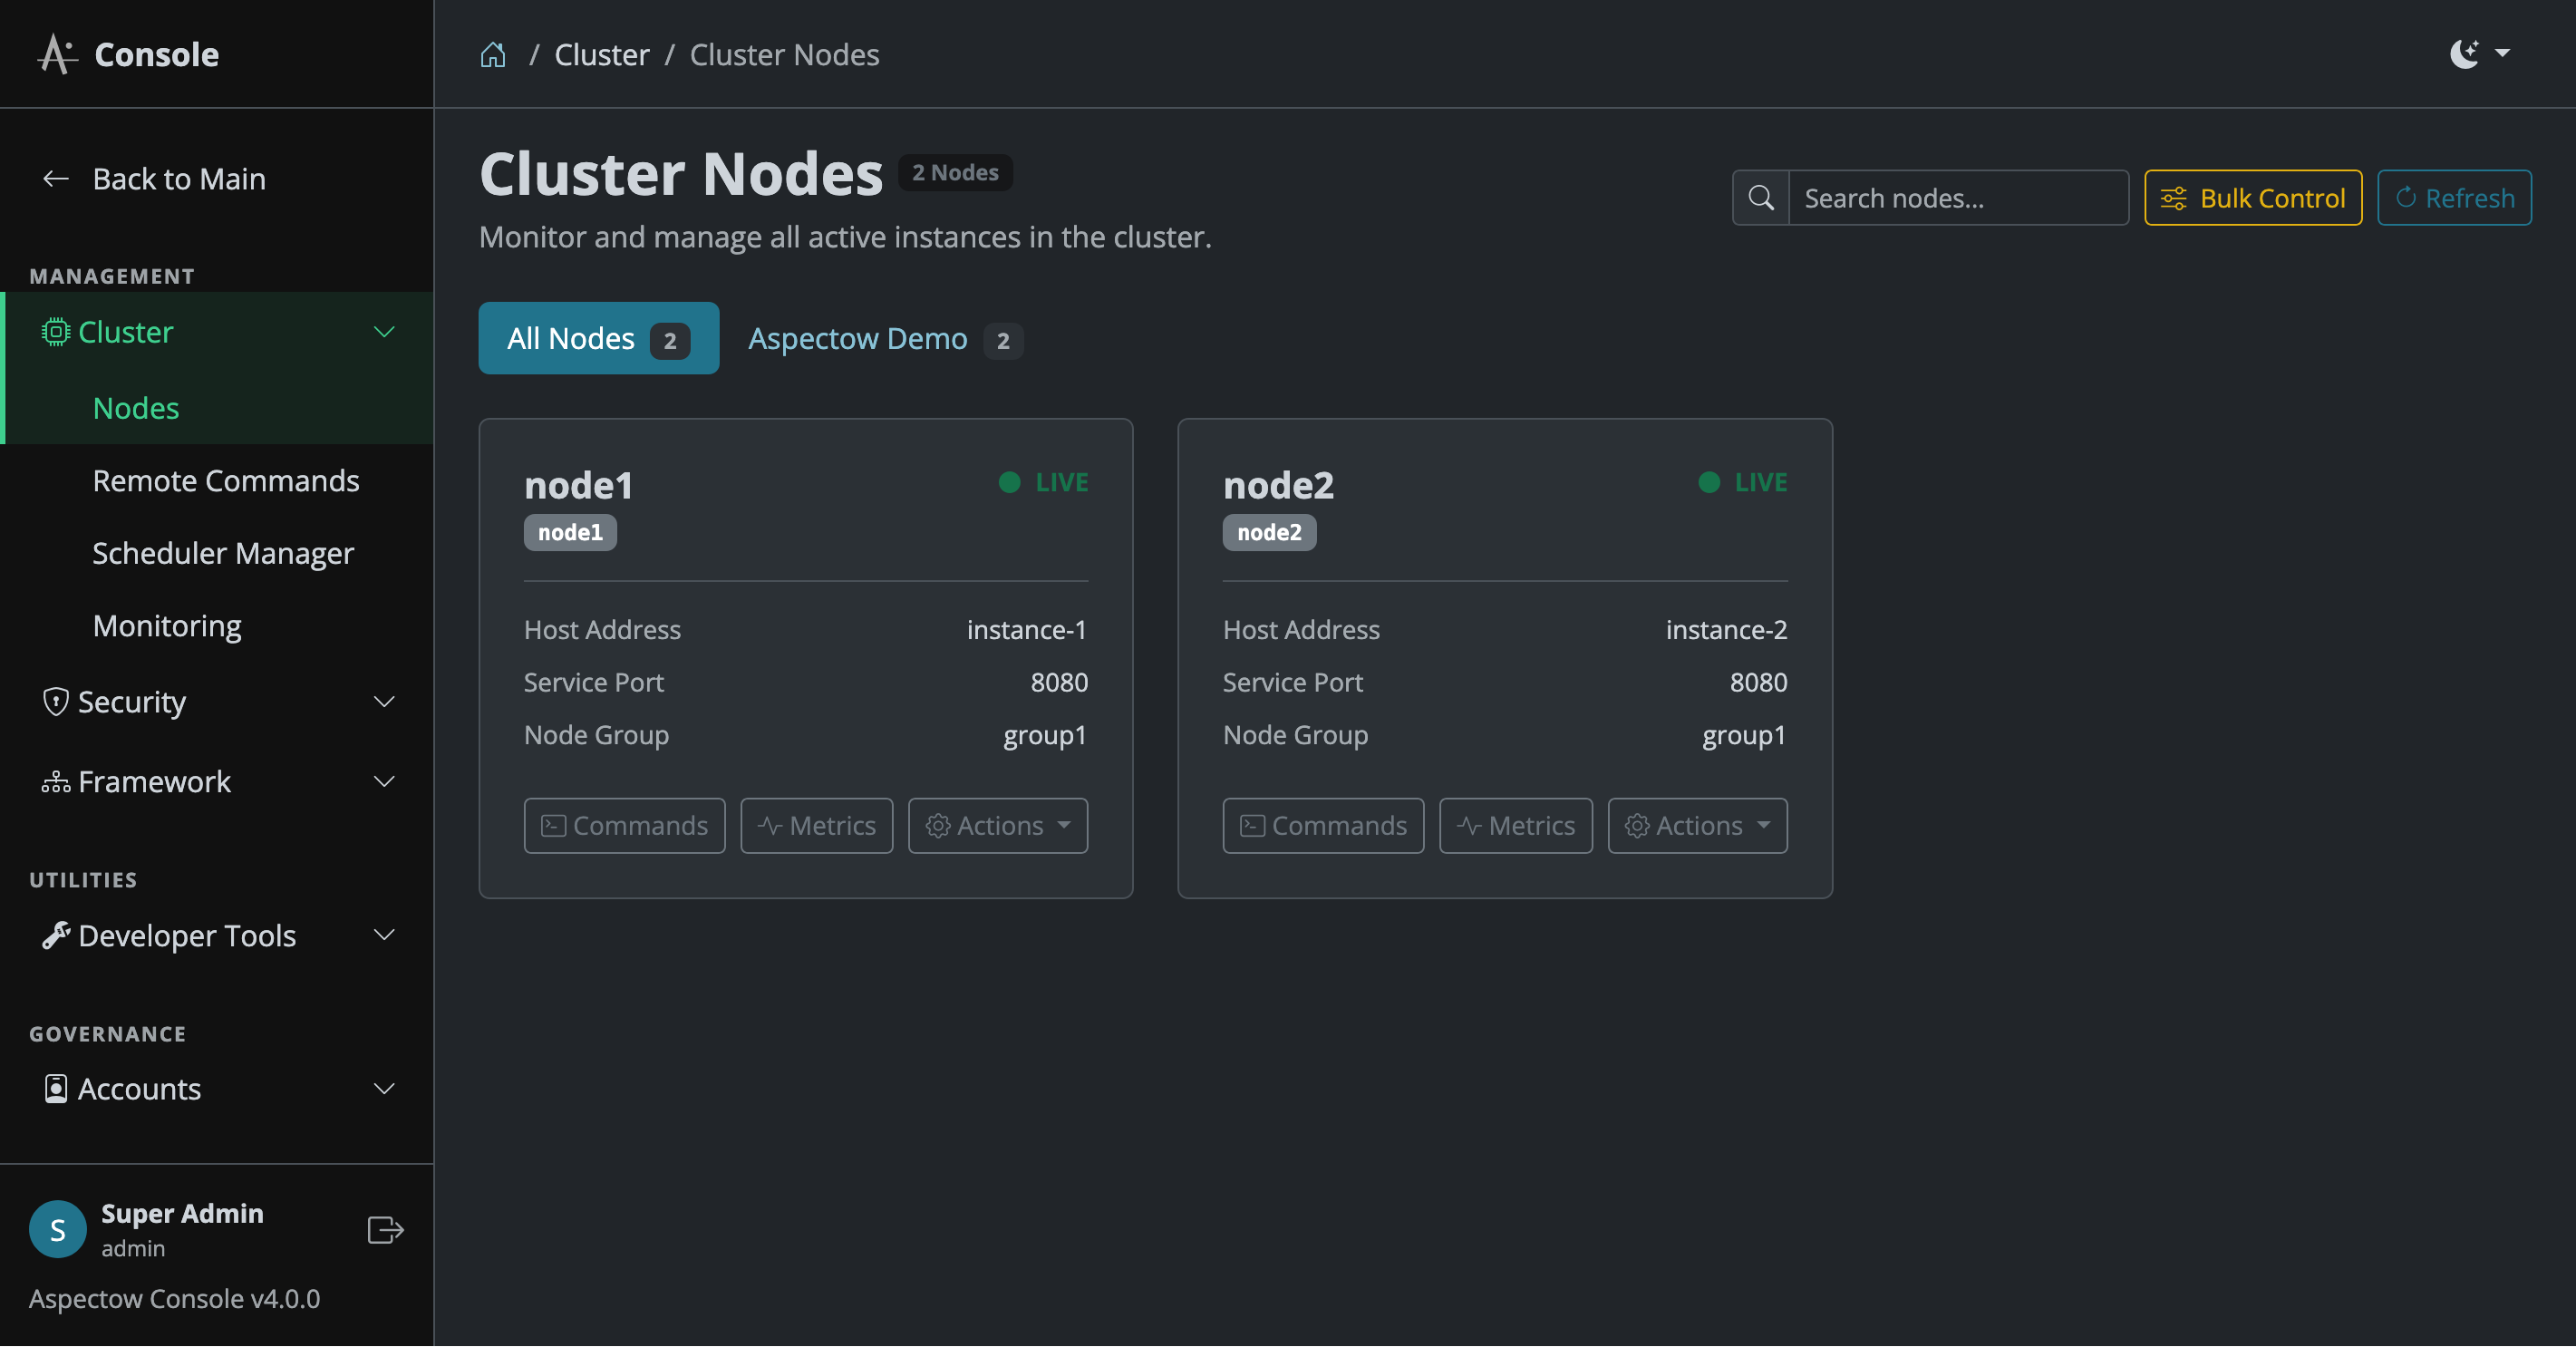
Task: Click the Super Admin avatar circle
Action: pos(58,1230)
